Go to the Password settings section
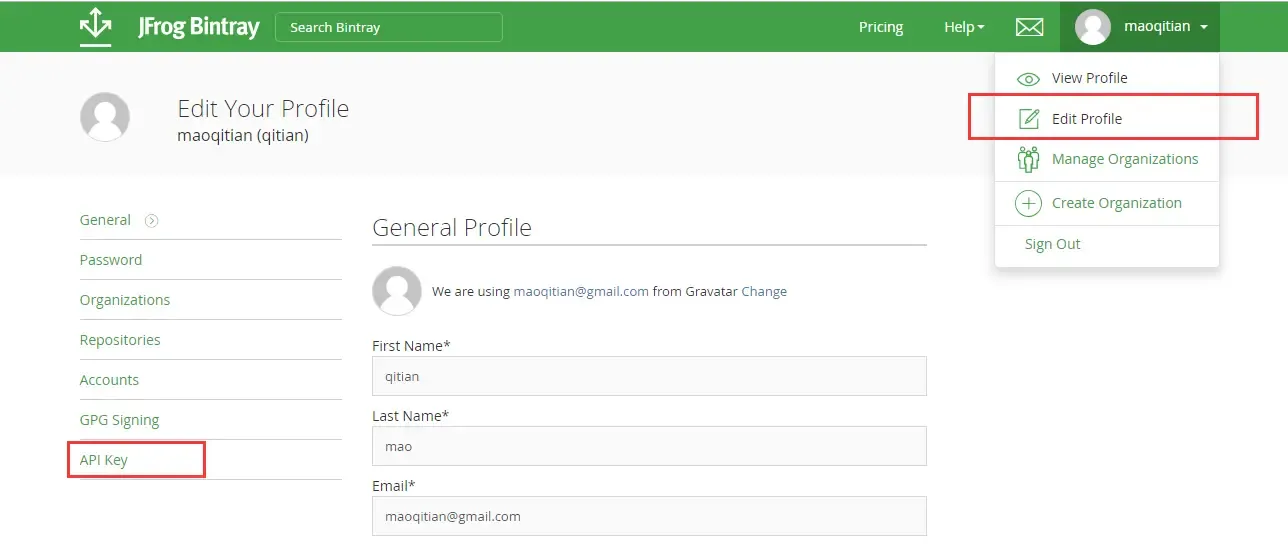The image size is (1288, 549). click(x=111, y=260)
